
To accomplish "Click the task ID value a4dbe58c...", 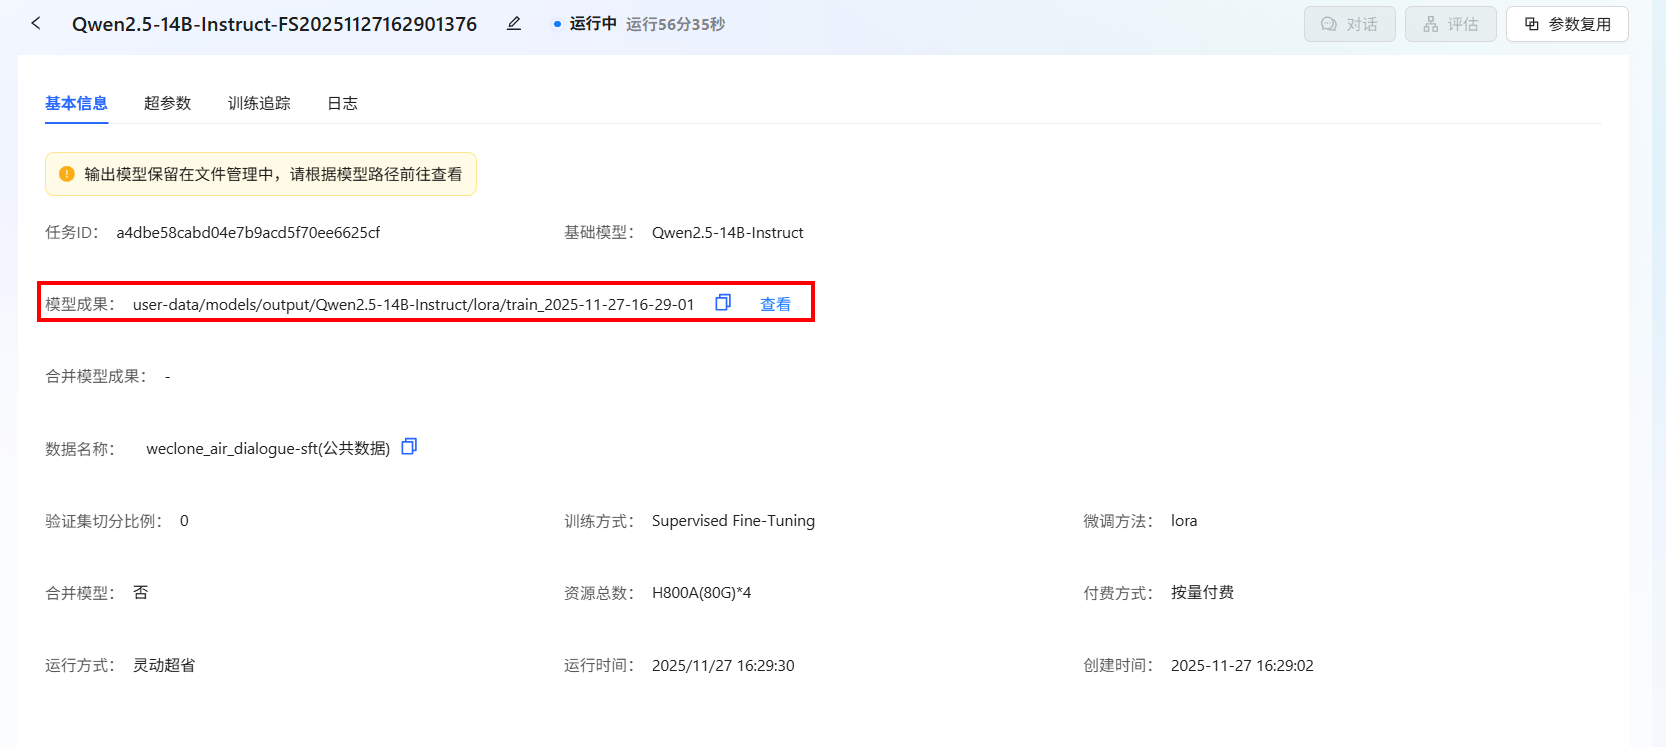I will [x=248, y=232].
